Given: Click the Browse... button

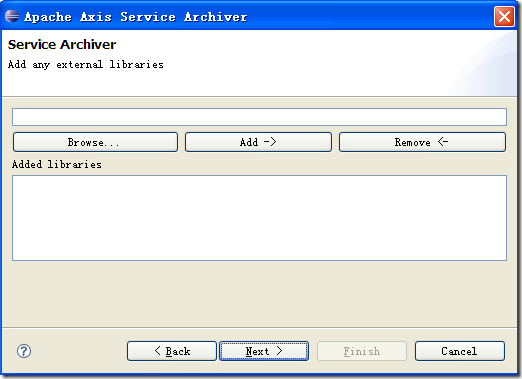Looking at the screenshot, I should 95,142.
